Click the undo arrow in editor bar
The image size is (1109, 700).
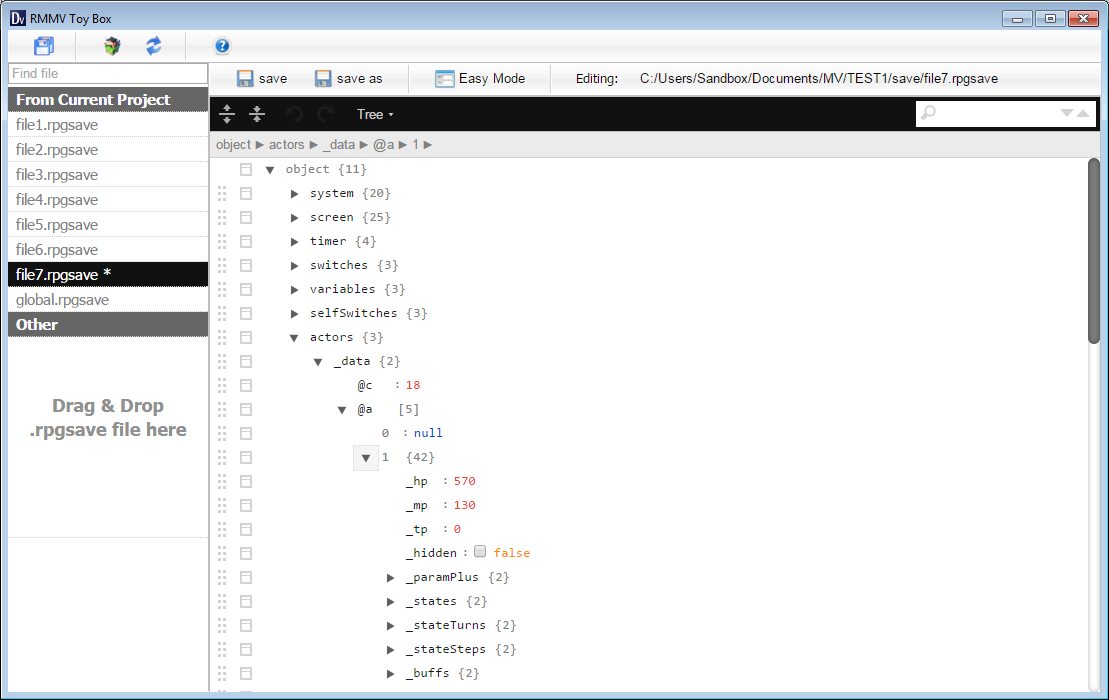[294, 114]
